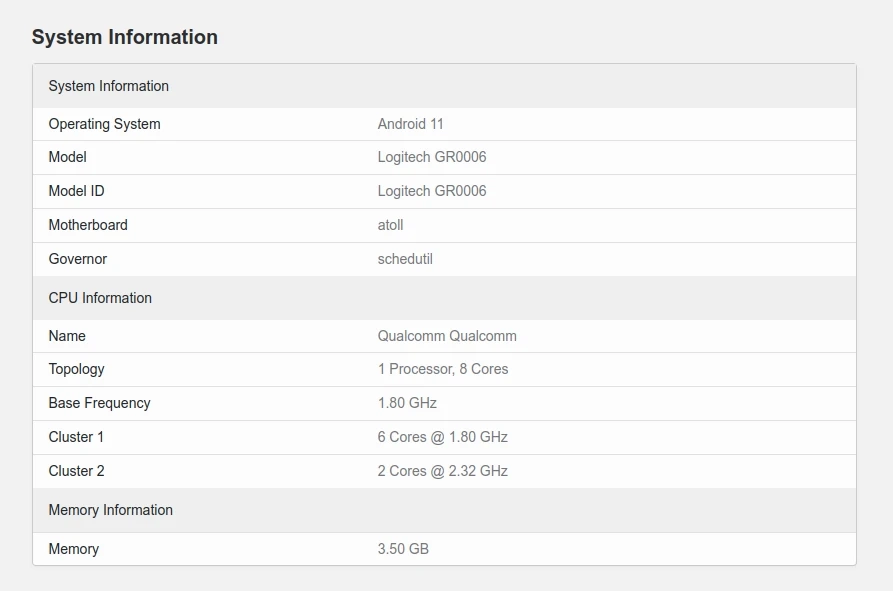Click the Android 11 value
893x591 pixels.
[410, 124]
